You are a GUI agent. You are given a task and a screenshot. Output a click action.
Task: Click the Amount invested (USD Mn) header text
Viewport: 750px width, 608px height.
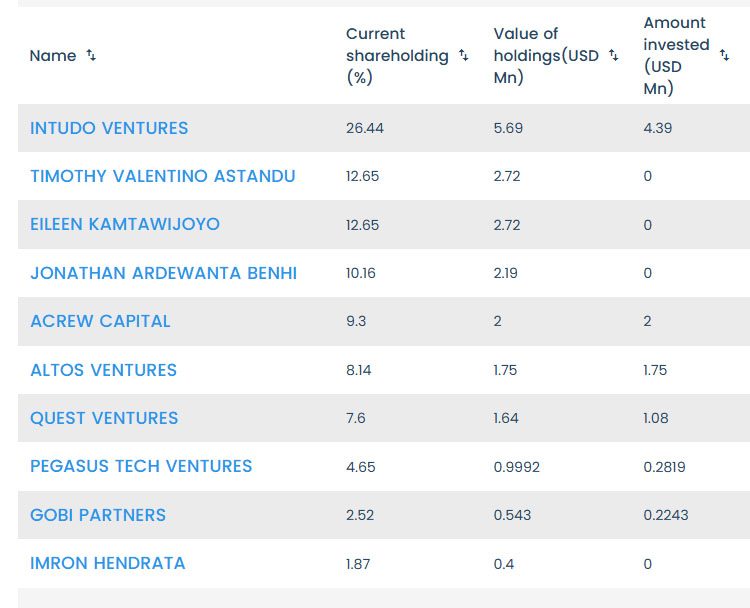point(676,56)
